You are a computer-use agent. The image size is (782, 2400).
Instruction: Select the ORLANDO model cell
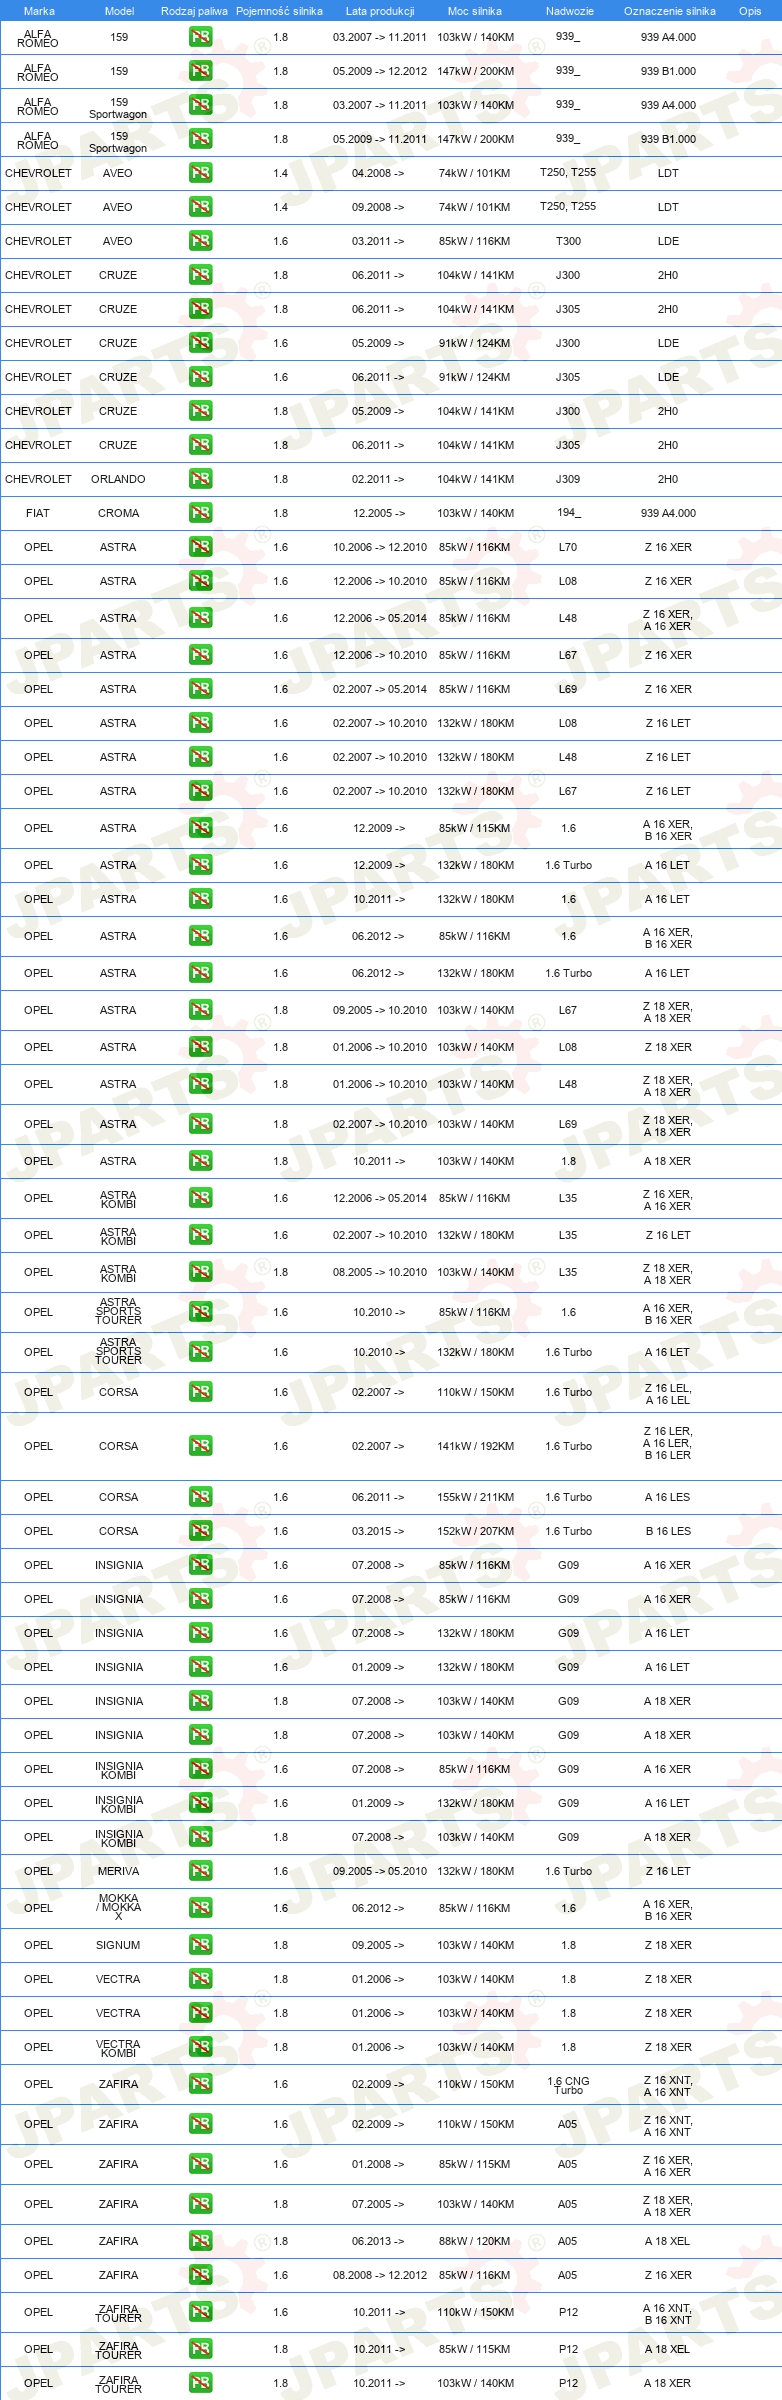pyautogui.click(x=118, y=479)
